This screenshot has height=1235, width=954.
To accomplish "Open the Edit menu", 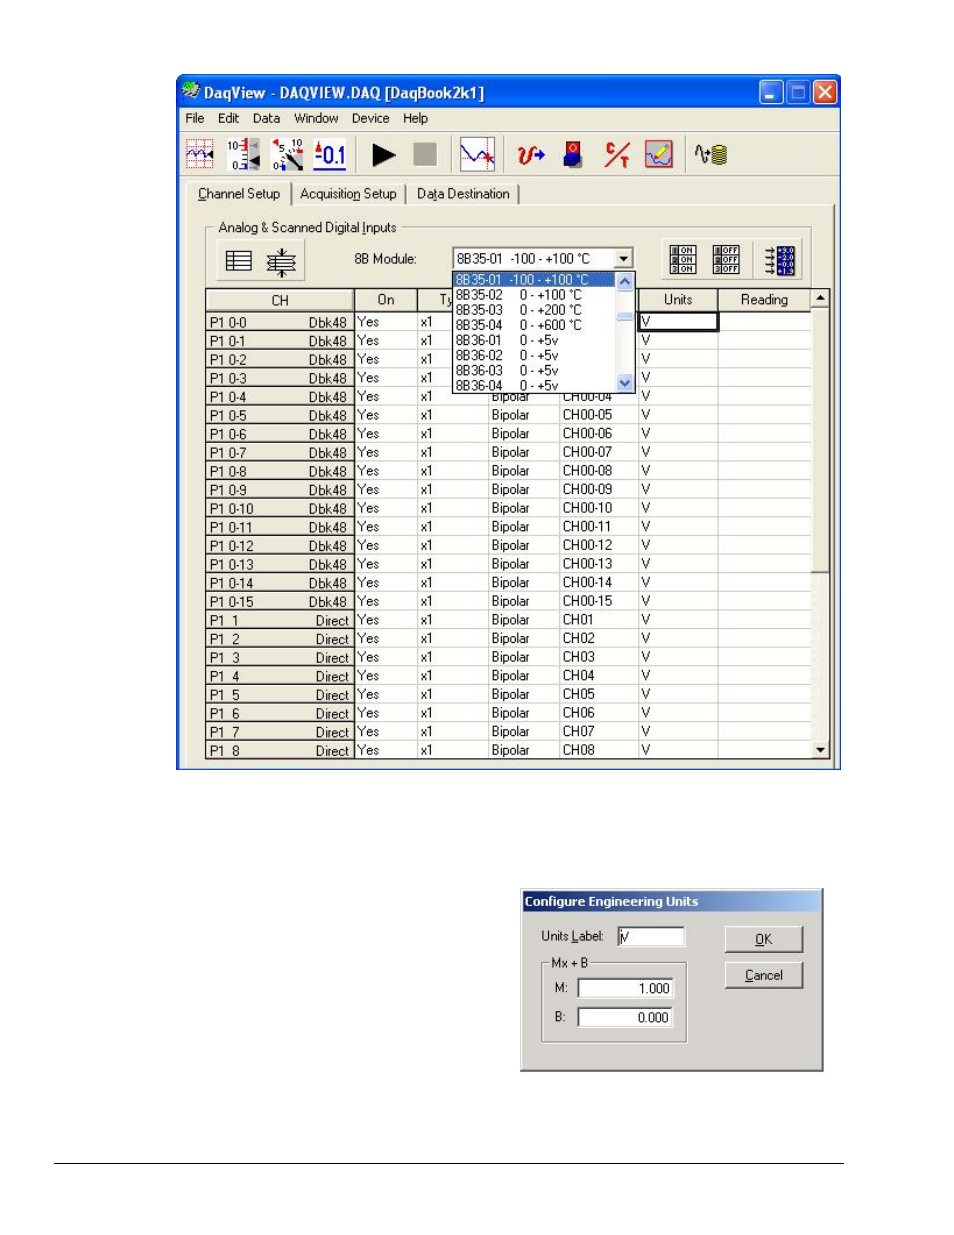I will click(x=229, y=118).
